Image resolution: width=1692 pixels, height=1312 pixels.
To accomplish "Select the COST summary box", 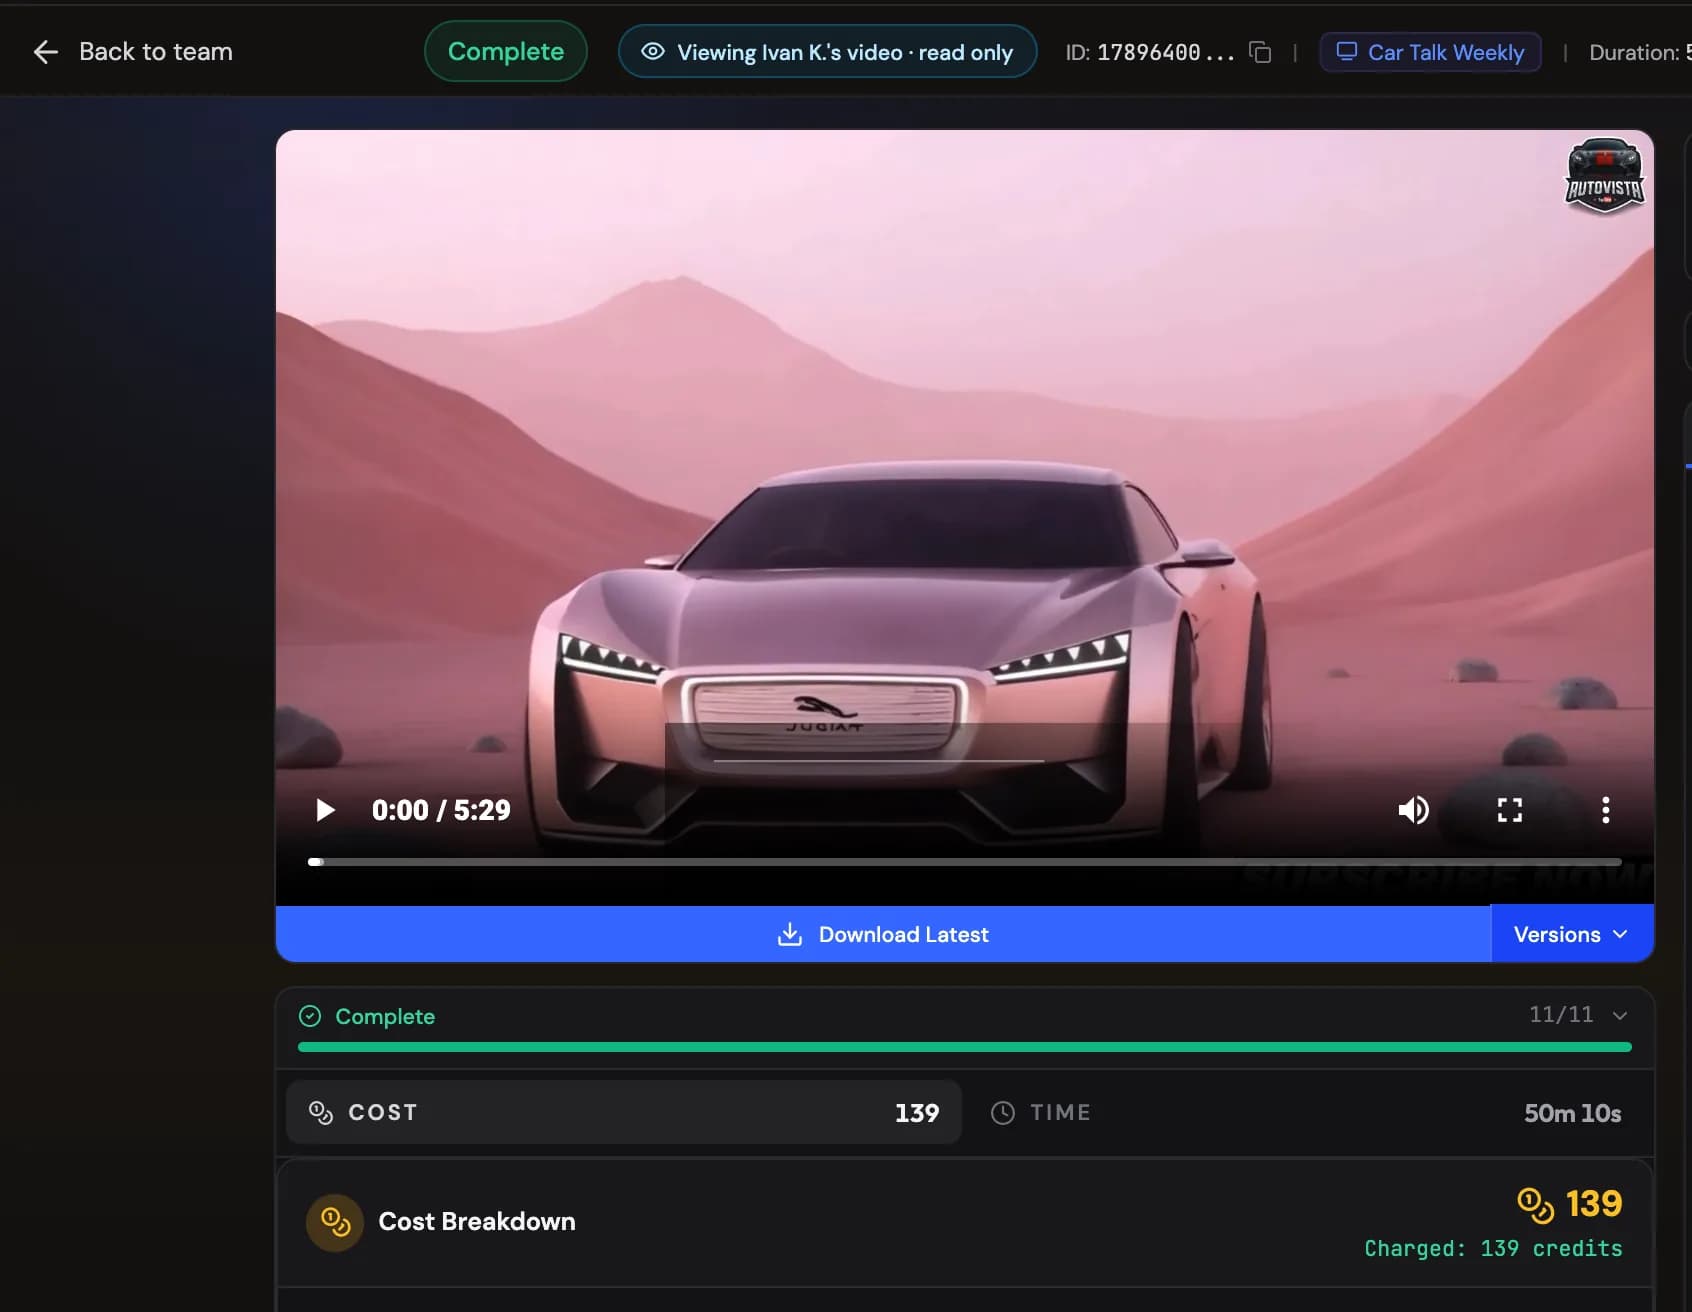I will point(624,1112).
